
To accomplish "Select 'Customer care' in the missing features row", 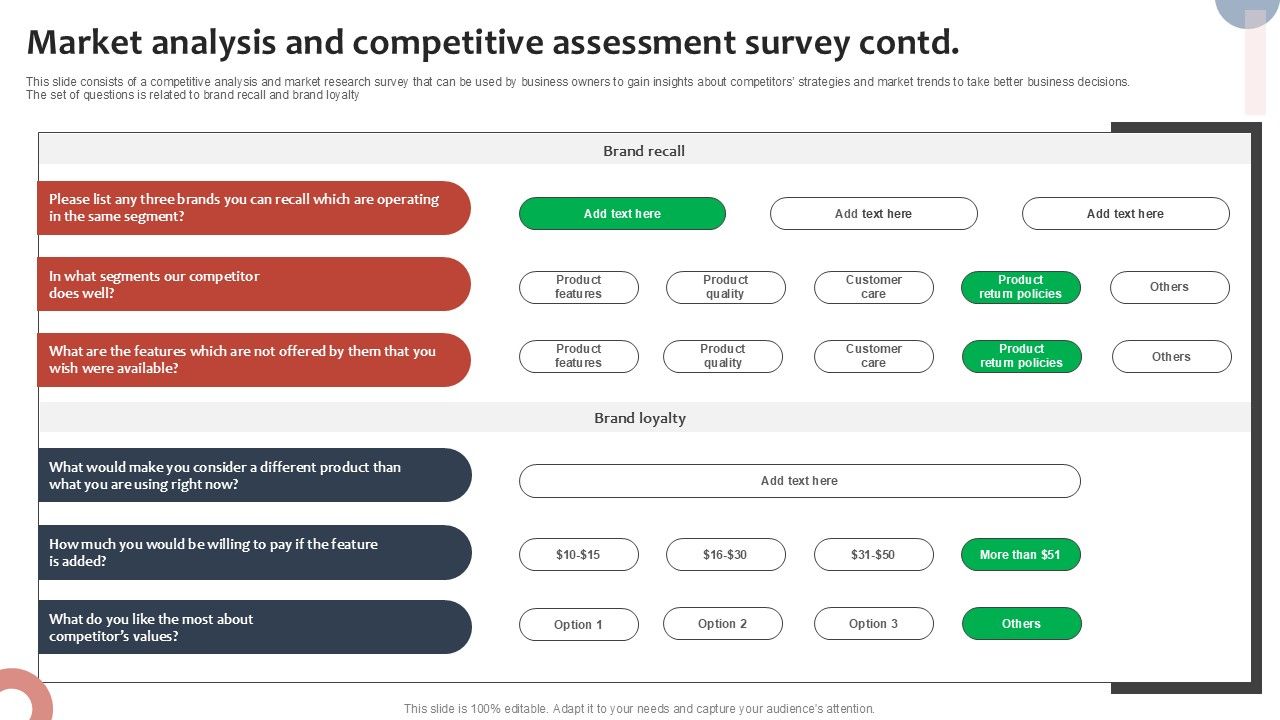I will point(873,356).
